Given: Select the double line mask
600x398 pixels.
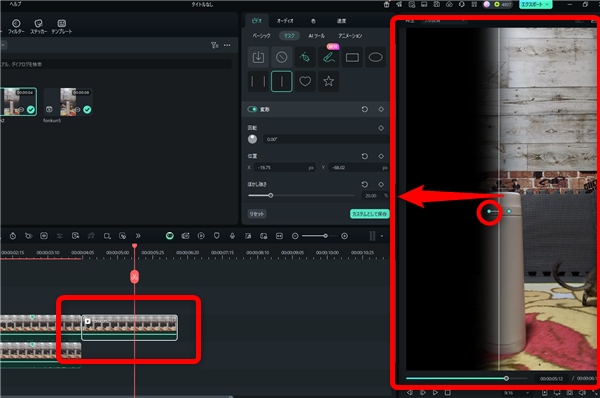Looking at the screenshot, I should click(258, 81).
